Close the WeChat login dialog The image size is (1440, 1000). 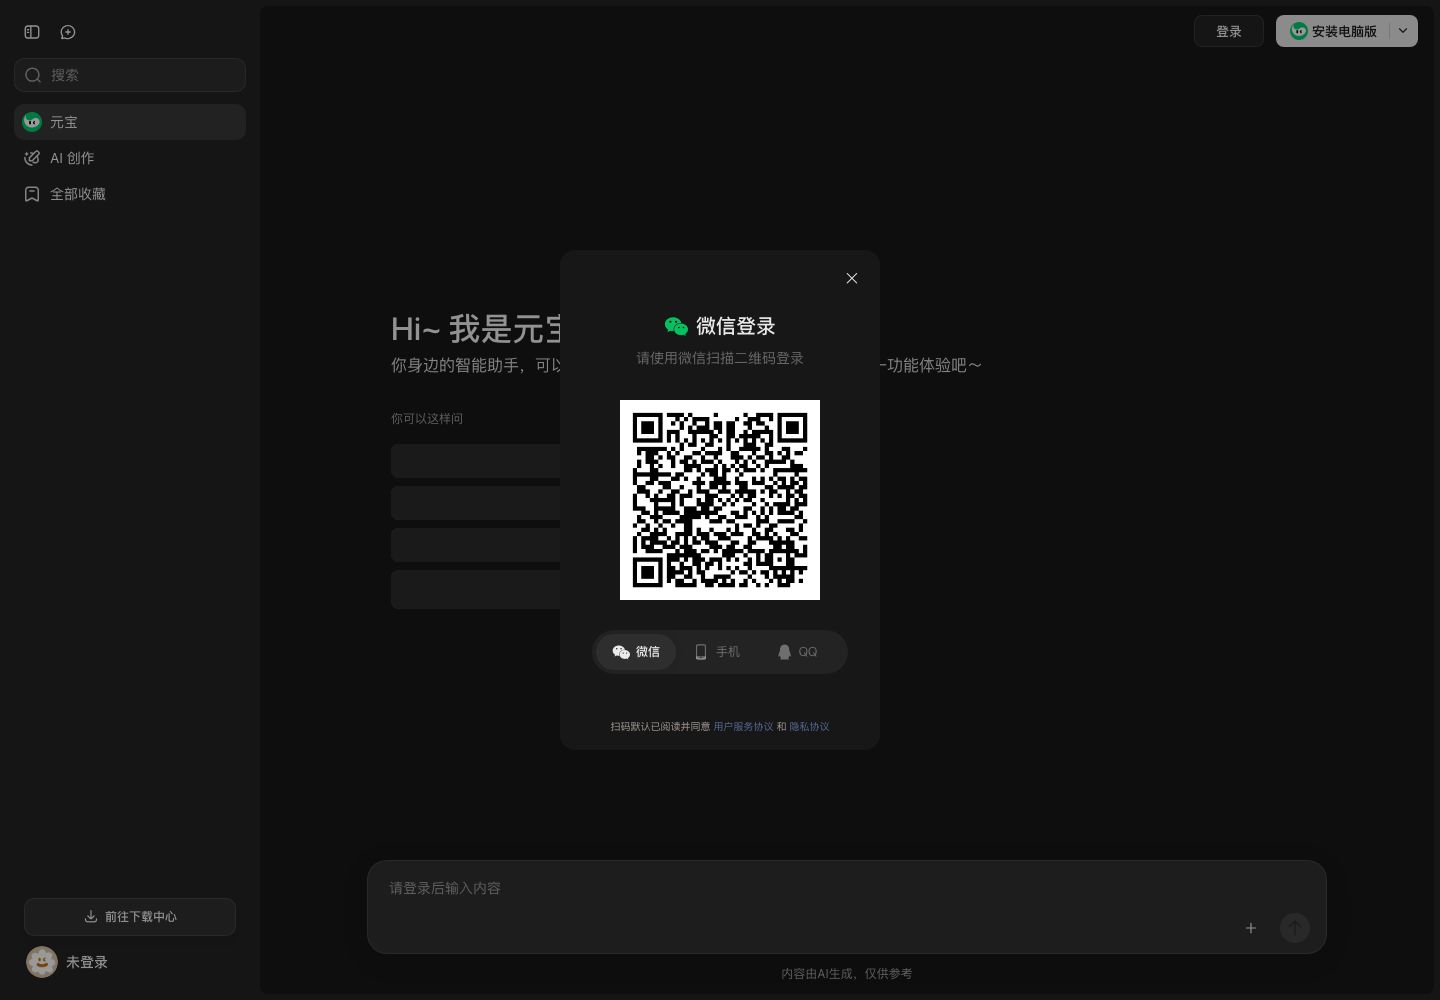[x=852, y=278]
